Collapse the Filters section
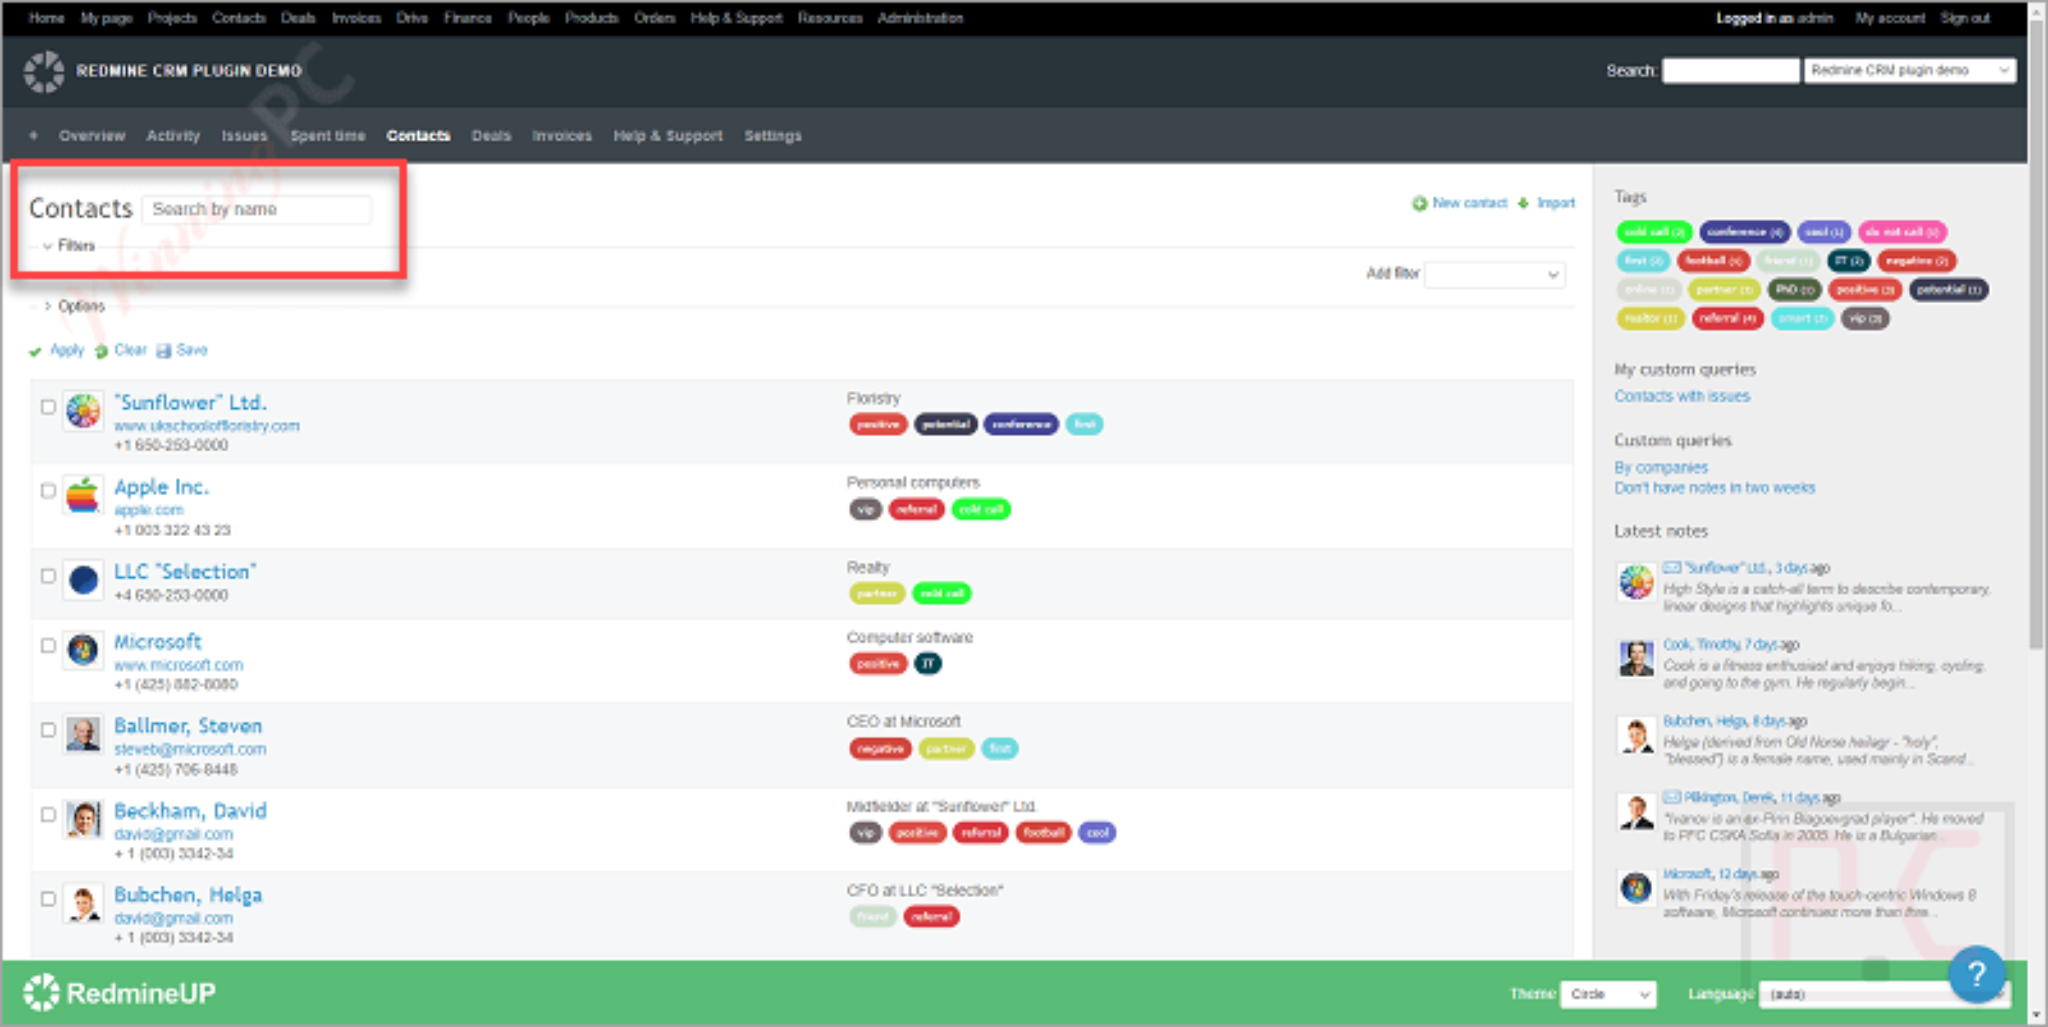The height and width of the screenshot is (1027, 2048). 68,245
